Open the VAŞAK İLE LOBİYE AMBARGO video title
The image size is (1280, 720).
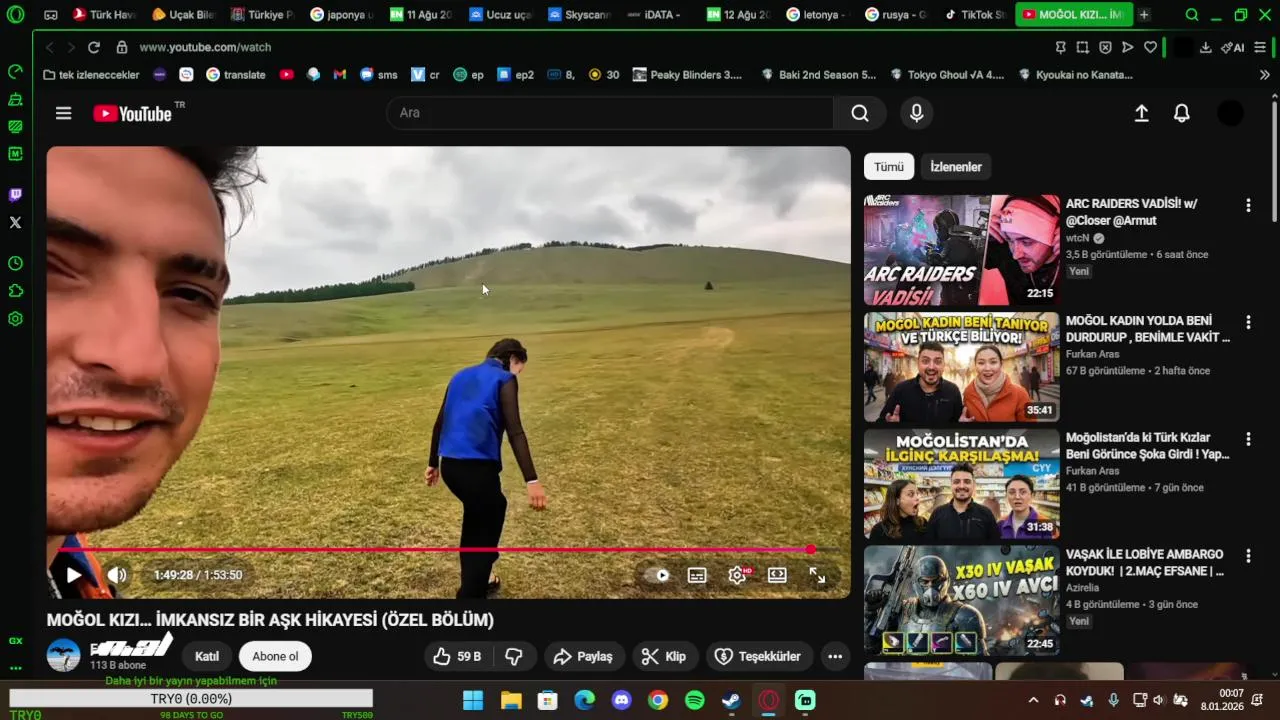tap(1145, 563)
